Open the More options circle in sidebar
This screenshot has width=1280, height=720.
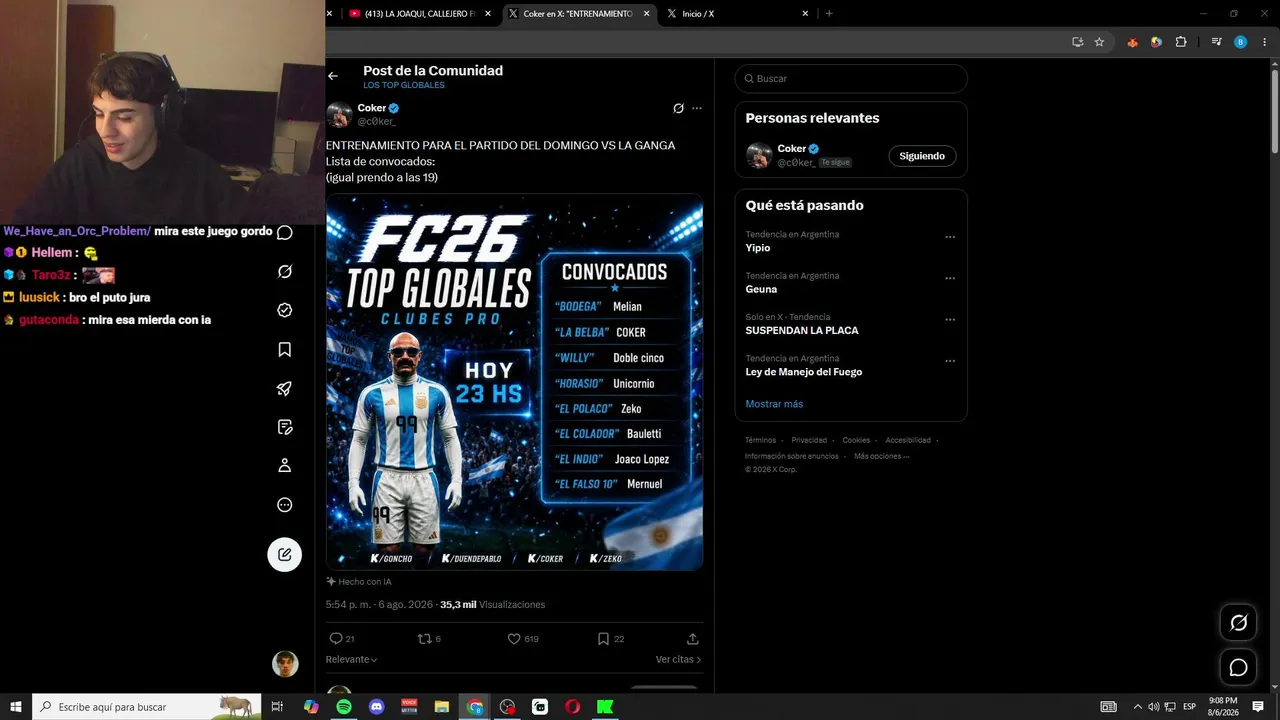tap(285, 505)
